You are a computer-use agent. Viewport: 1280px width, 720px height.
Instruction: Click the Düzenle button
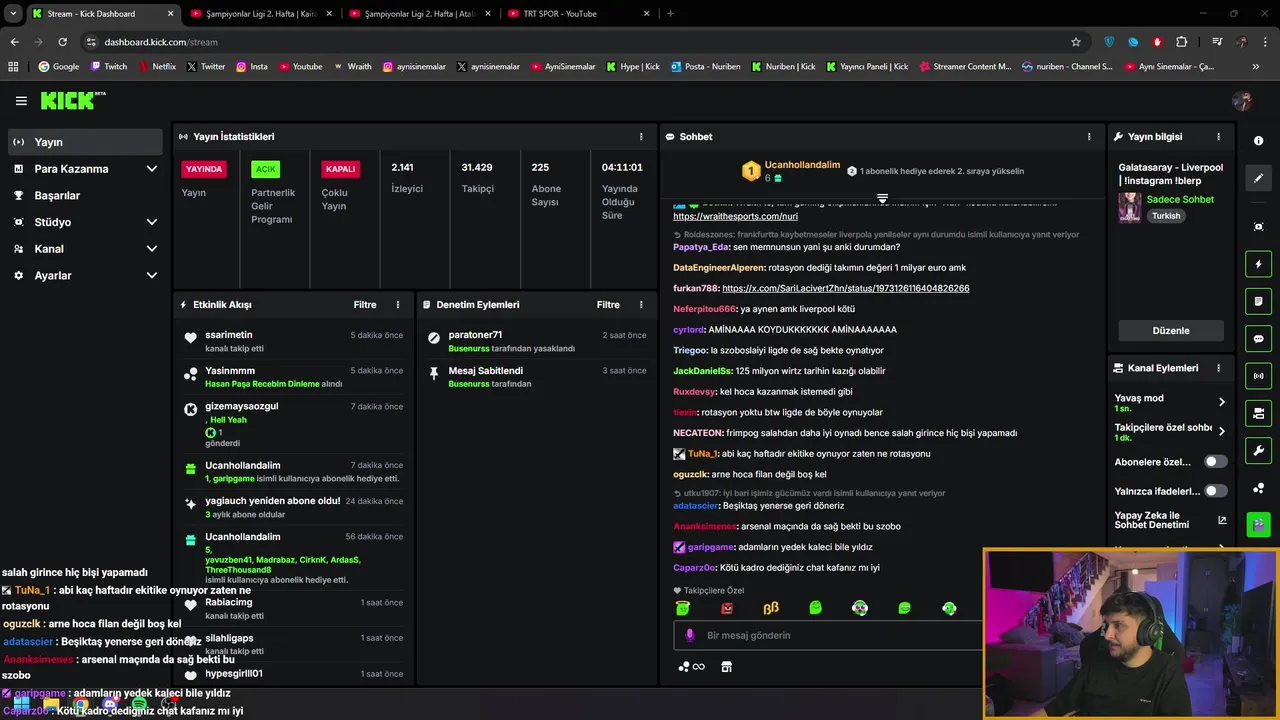point(1171,331)
